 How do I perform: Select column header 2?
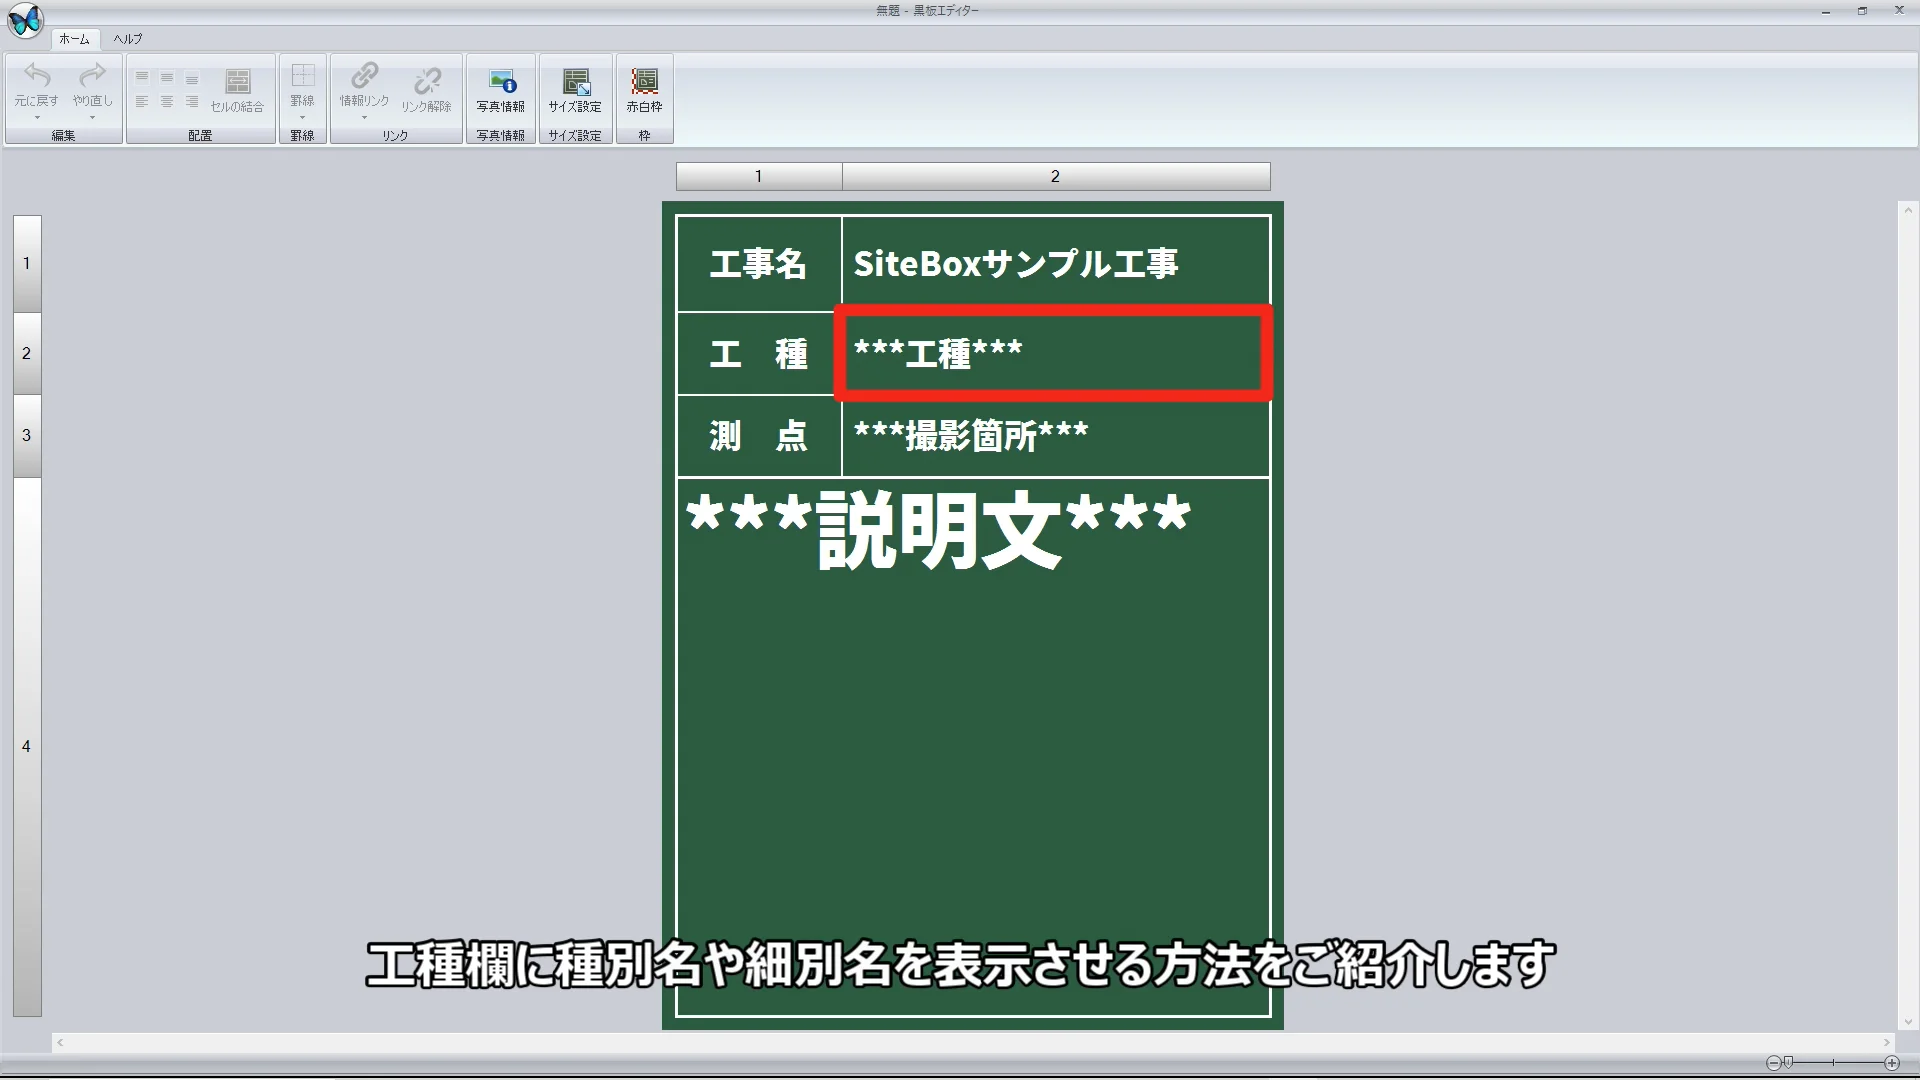[1055, 175]
